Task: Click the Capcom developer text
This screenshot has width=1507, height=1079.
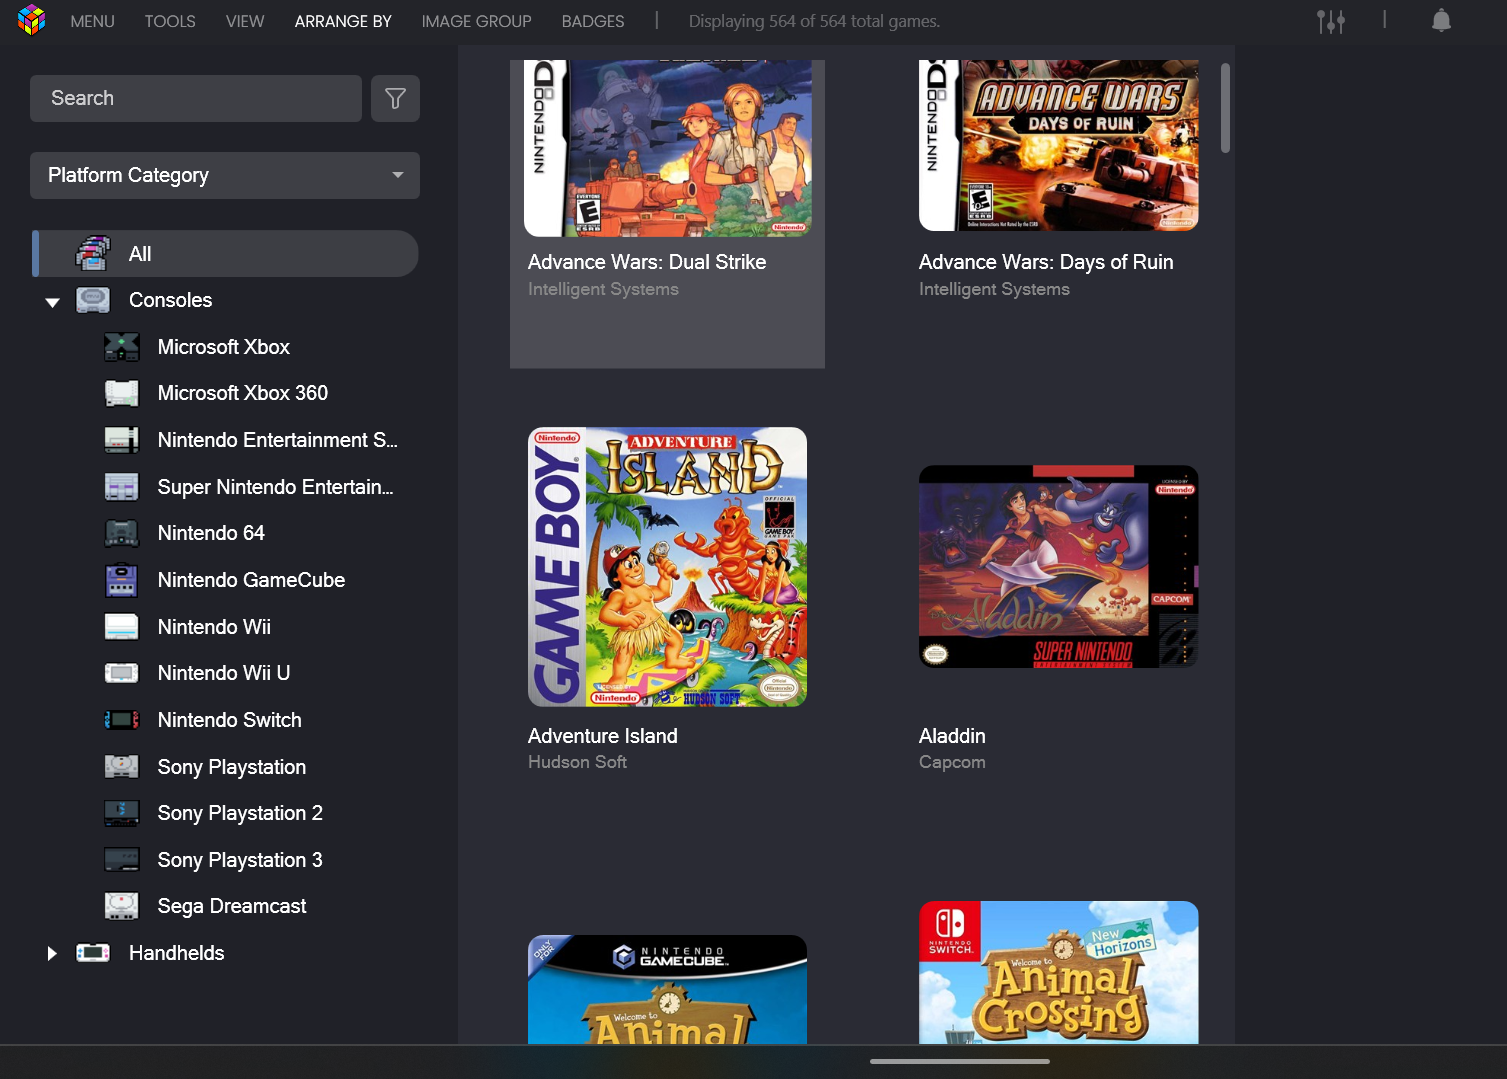Action: (x=952, y=762)
